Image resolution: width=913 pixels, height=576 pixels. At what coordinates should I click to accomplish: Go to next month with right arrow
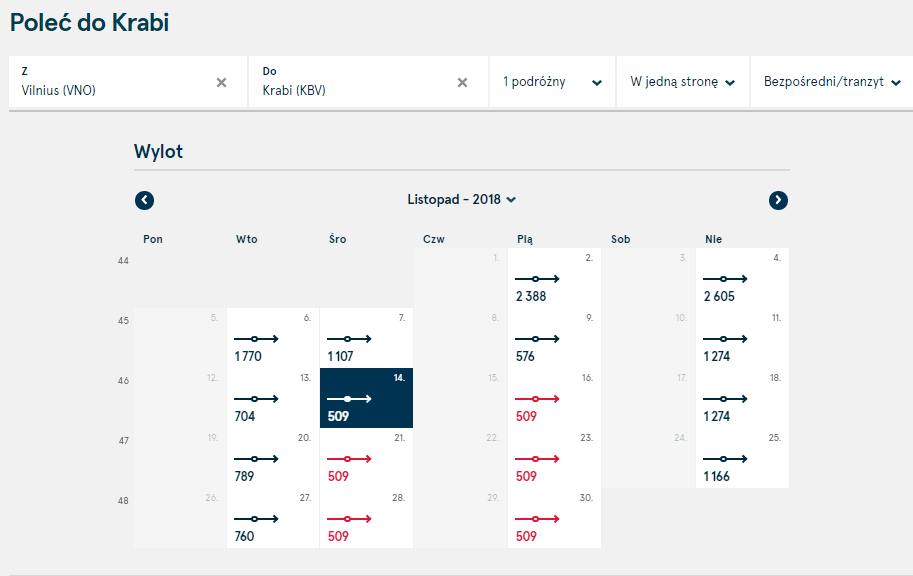coord(778,200)
